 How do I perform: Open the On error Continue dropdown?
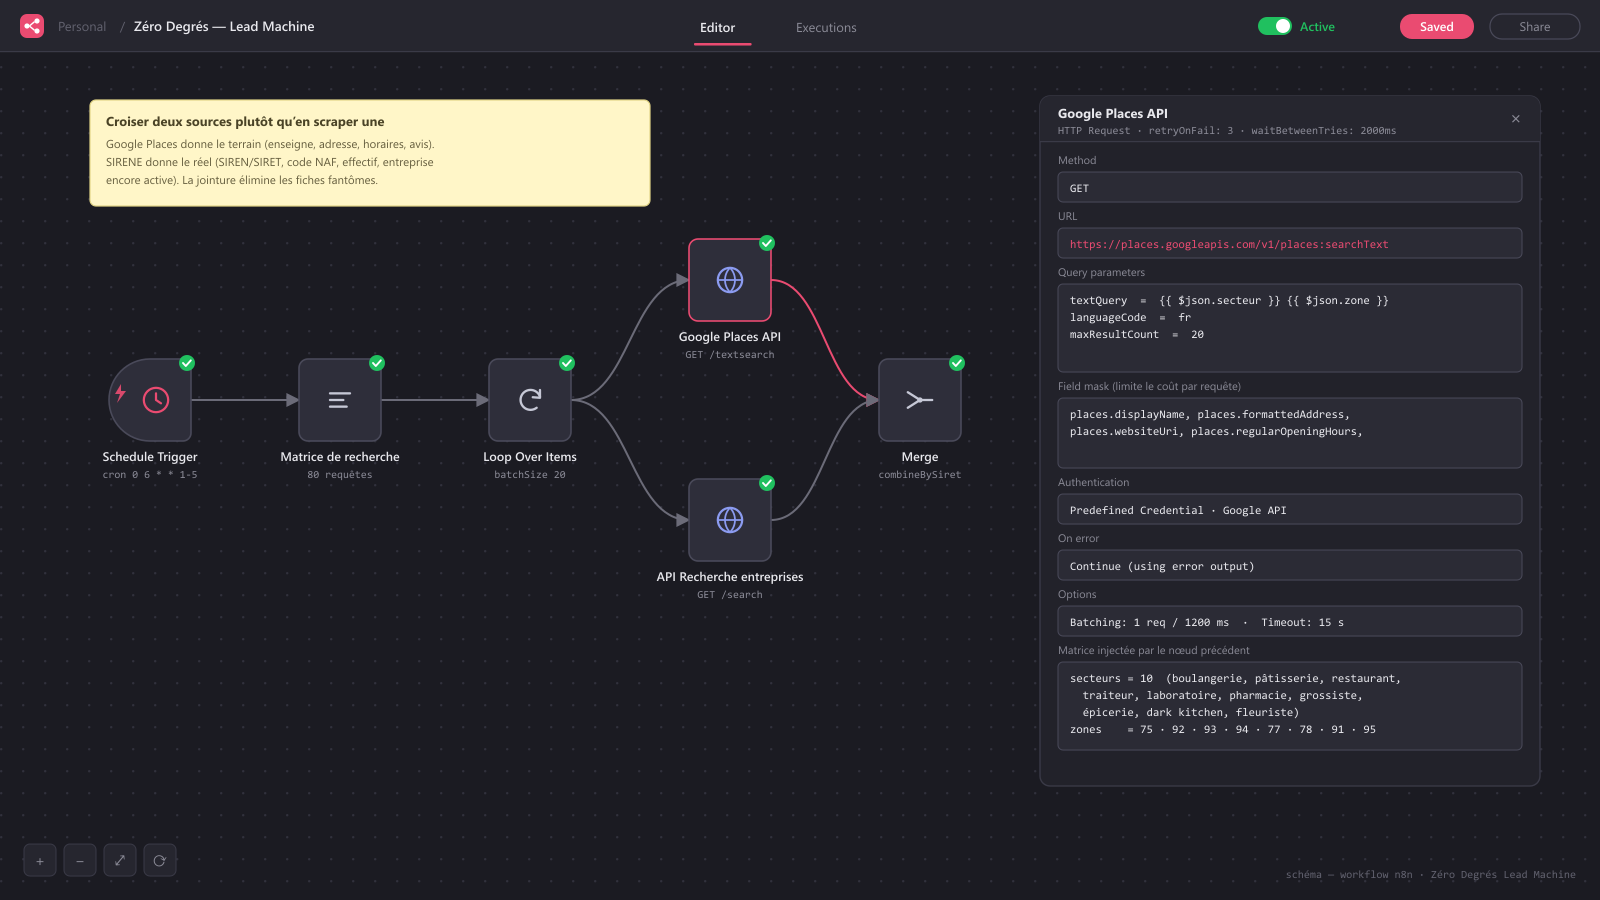coord(1290,565)
